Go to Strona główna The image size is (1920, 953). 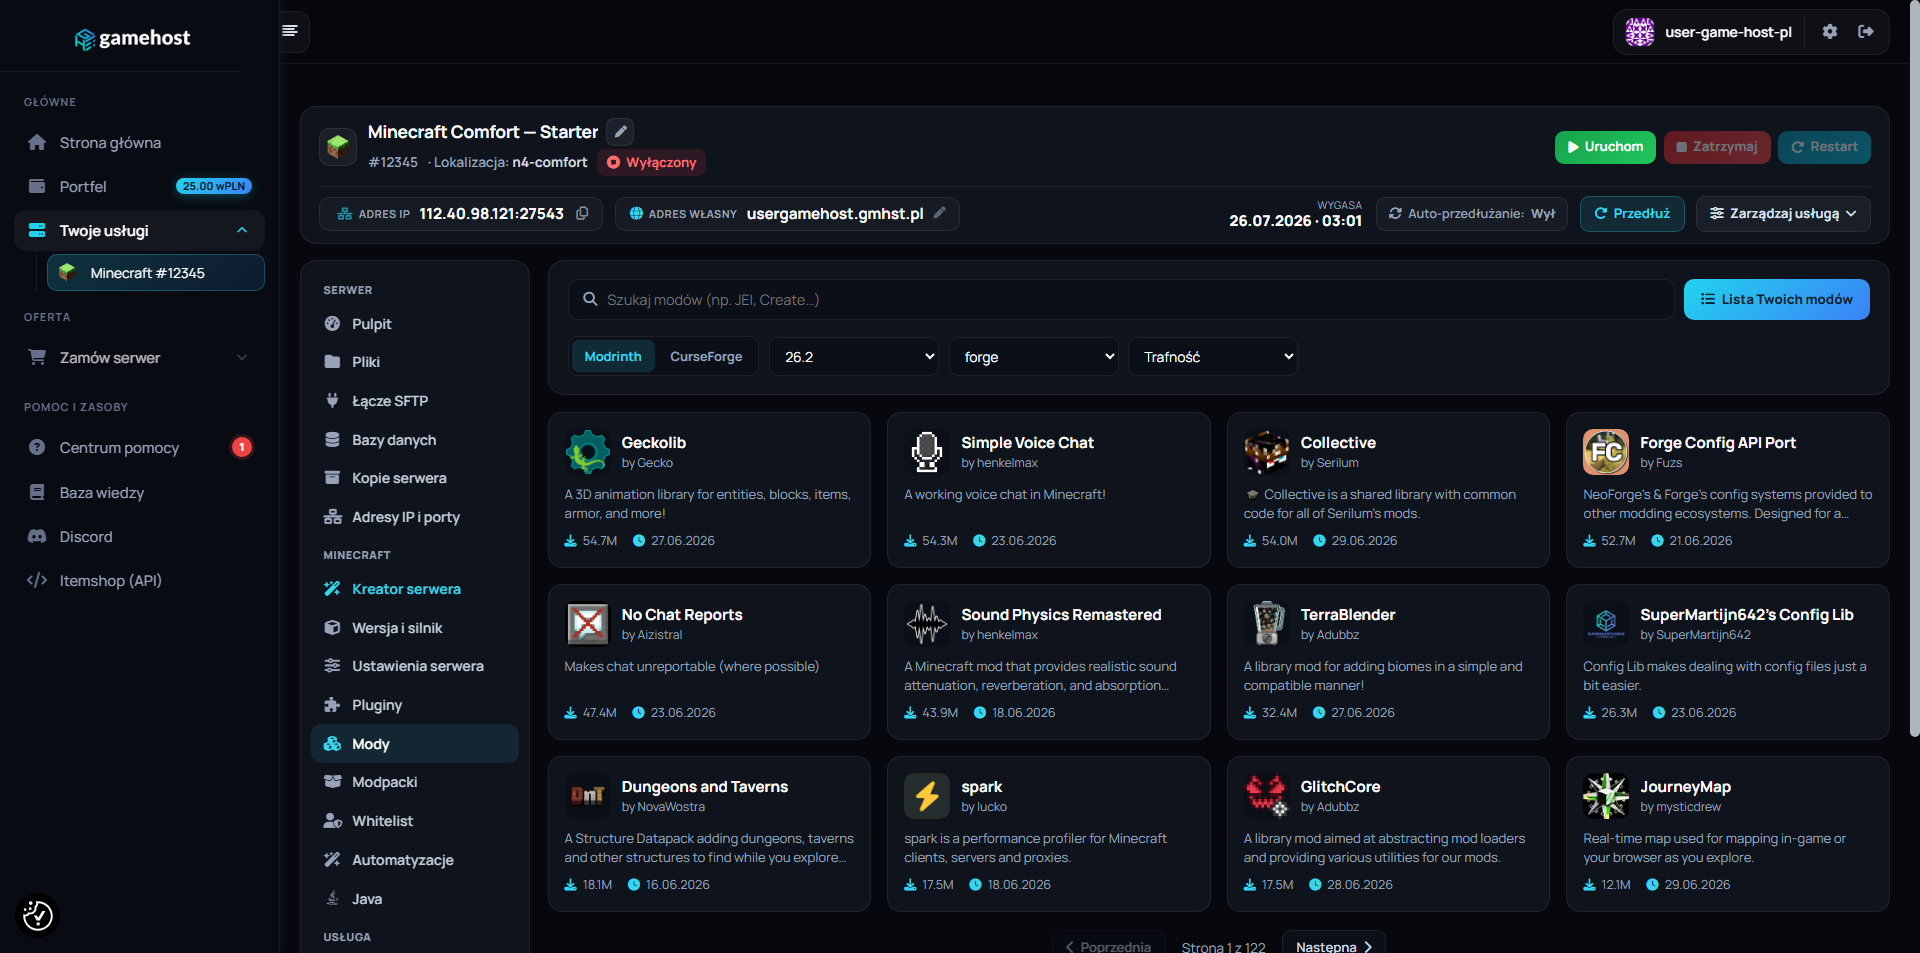click(140, 142)
